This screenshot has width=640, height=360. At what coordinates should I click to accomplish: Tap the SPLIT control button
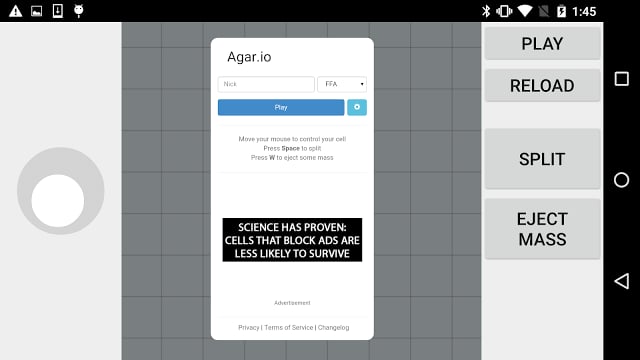click(542, 159)
